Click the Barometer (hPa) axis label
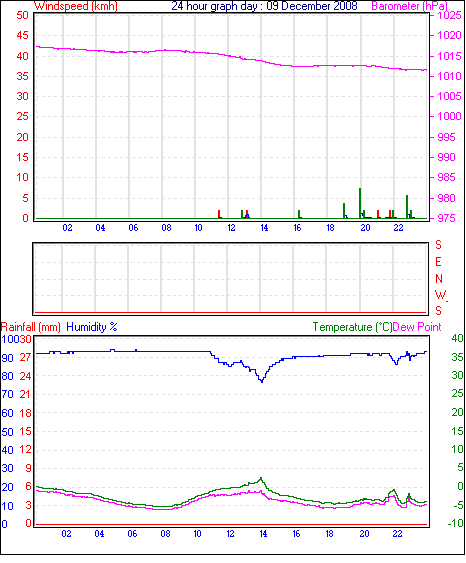 coord(409,6)
